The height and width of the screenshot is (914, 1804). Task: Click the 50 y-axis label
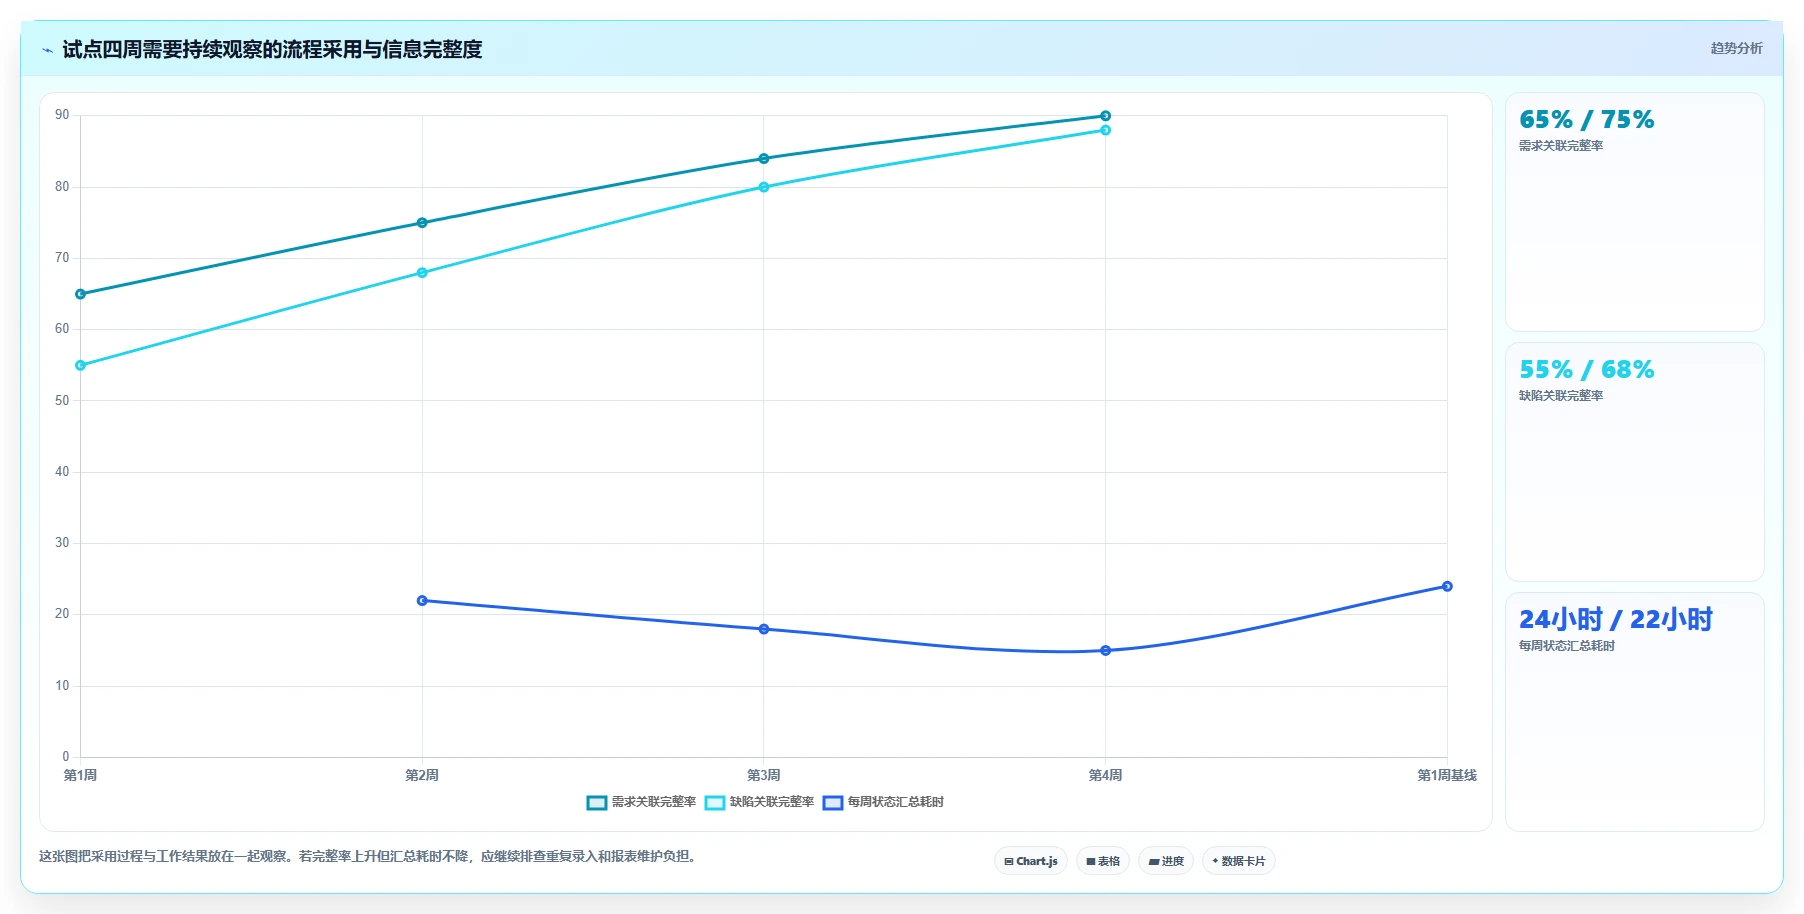pyautogui.click(x=62, y=400)
